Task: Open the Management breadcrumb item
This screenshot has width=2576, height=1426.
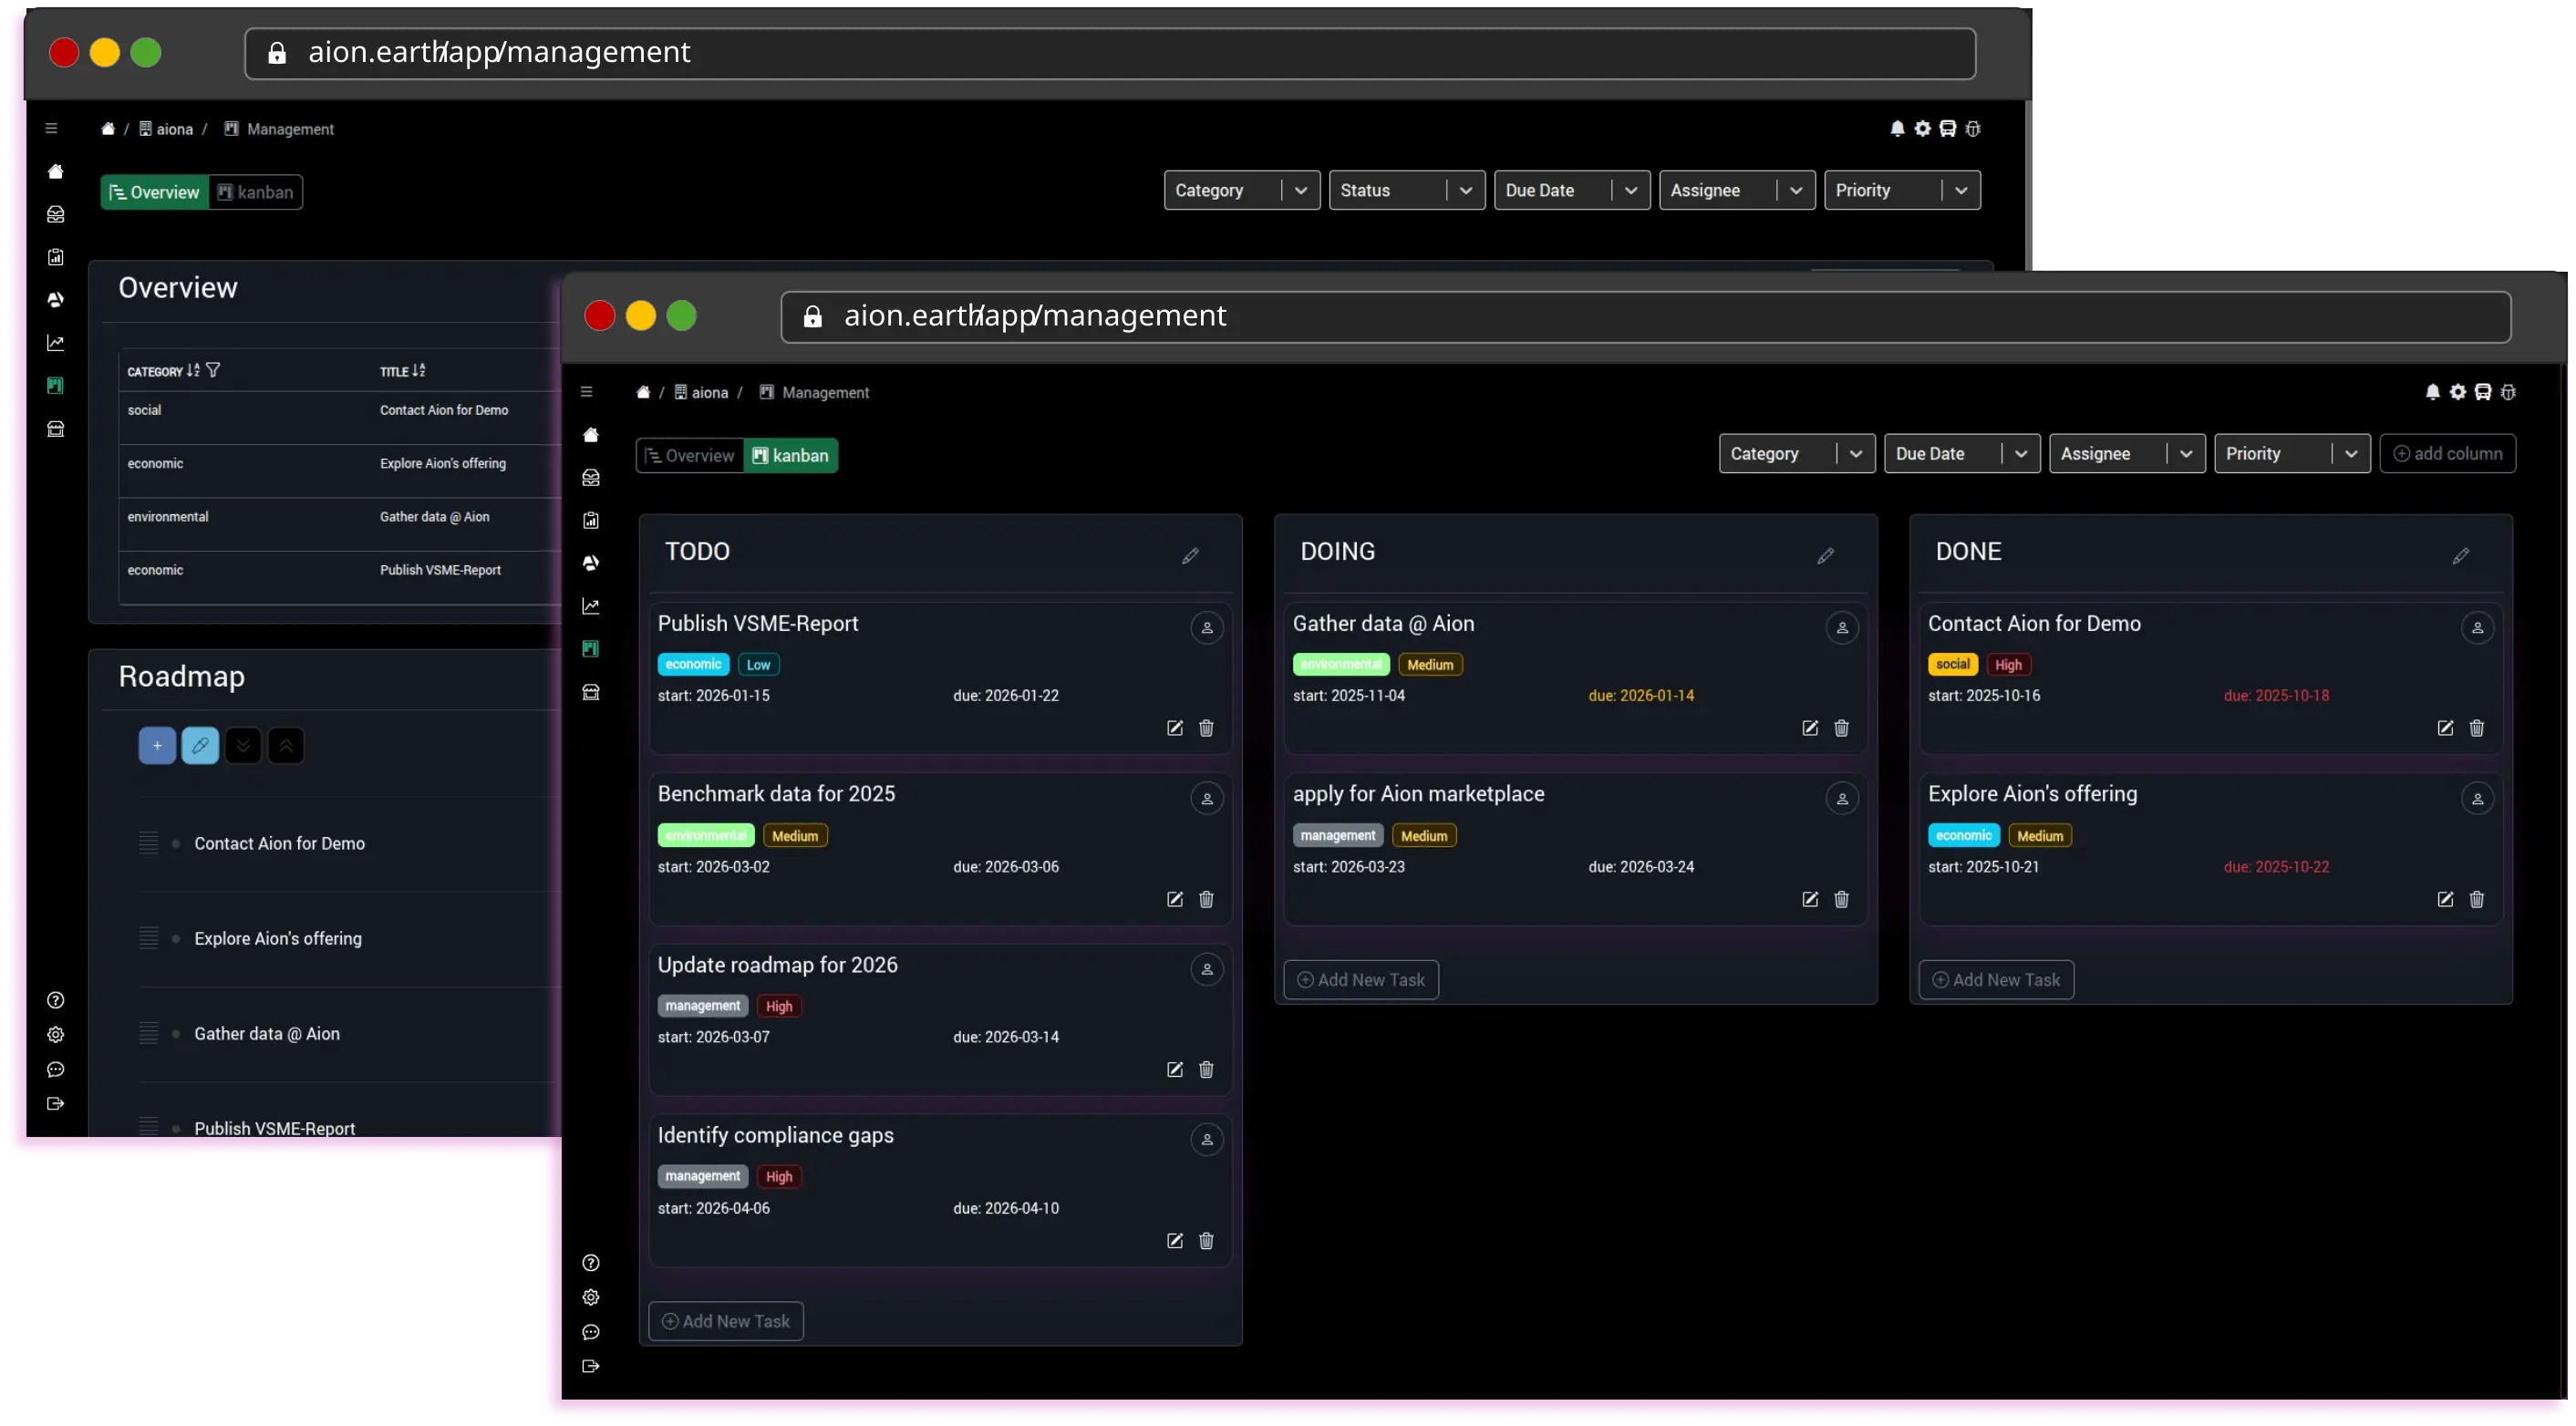Action: point(825,392)
